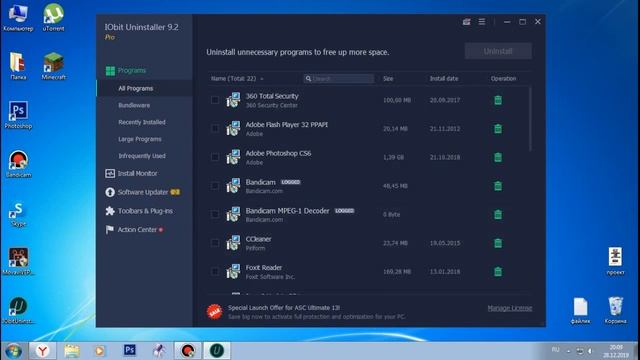
Task: Click the trash icon for Adobe Photoshop CS6
Action: (498, 157)
